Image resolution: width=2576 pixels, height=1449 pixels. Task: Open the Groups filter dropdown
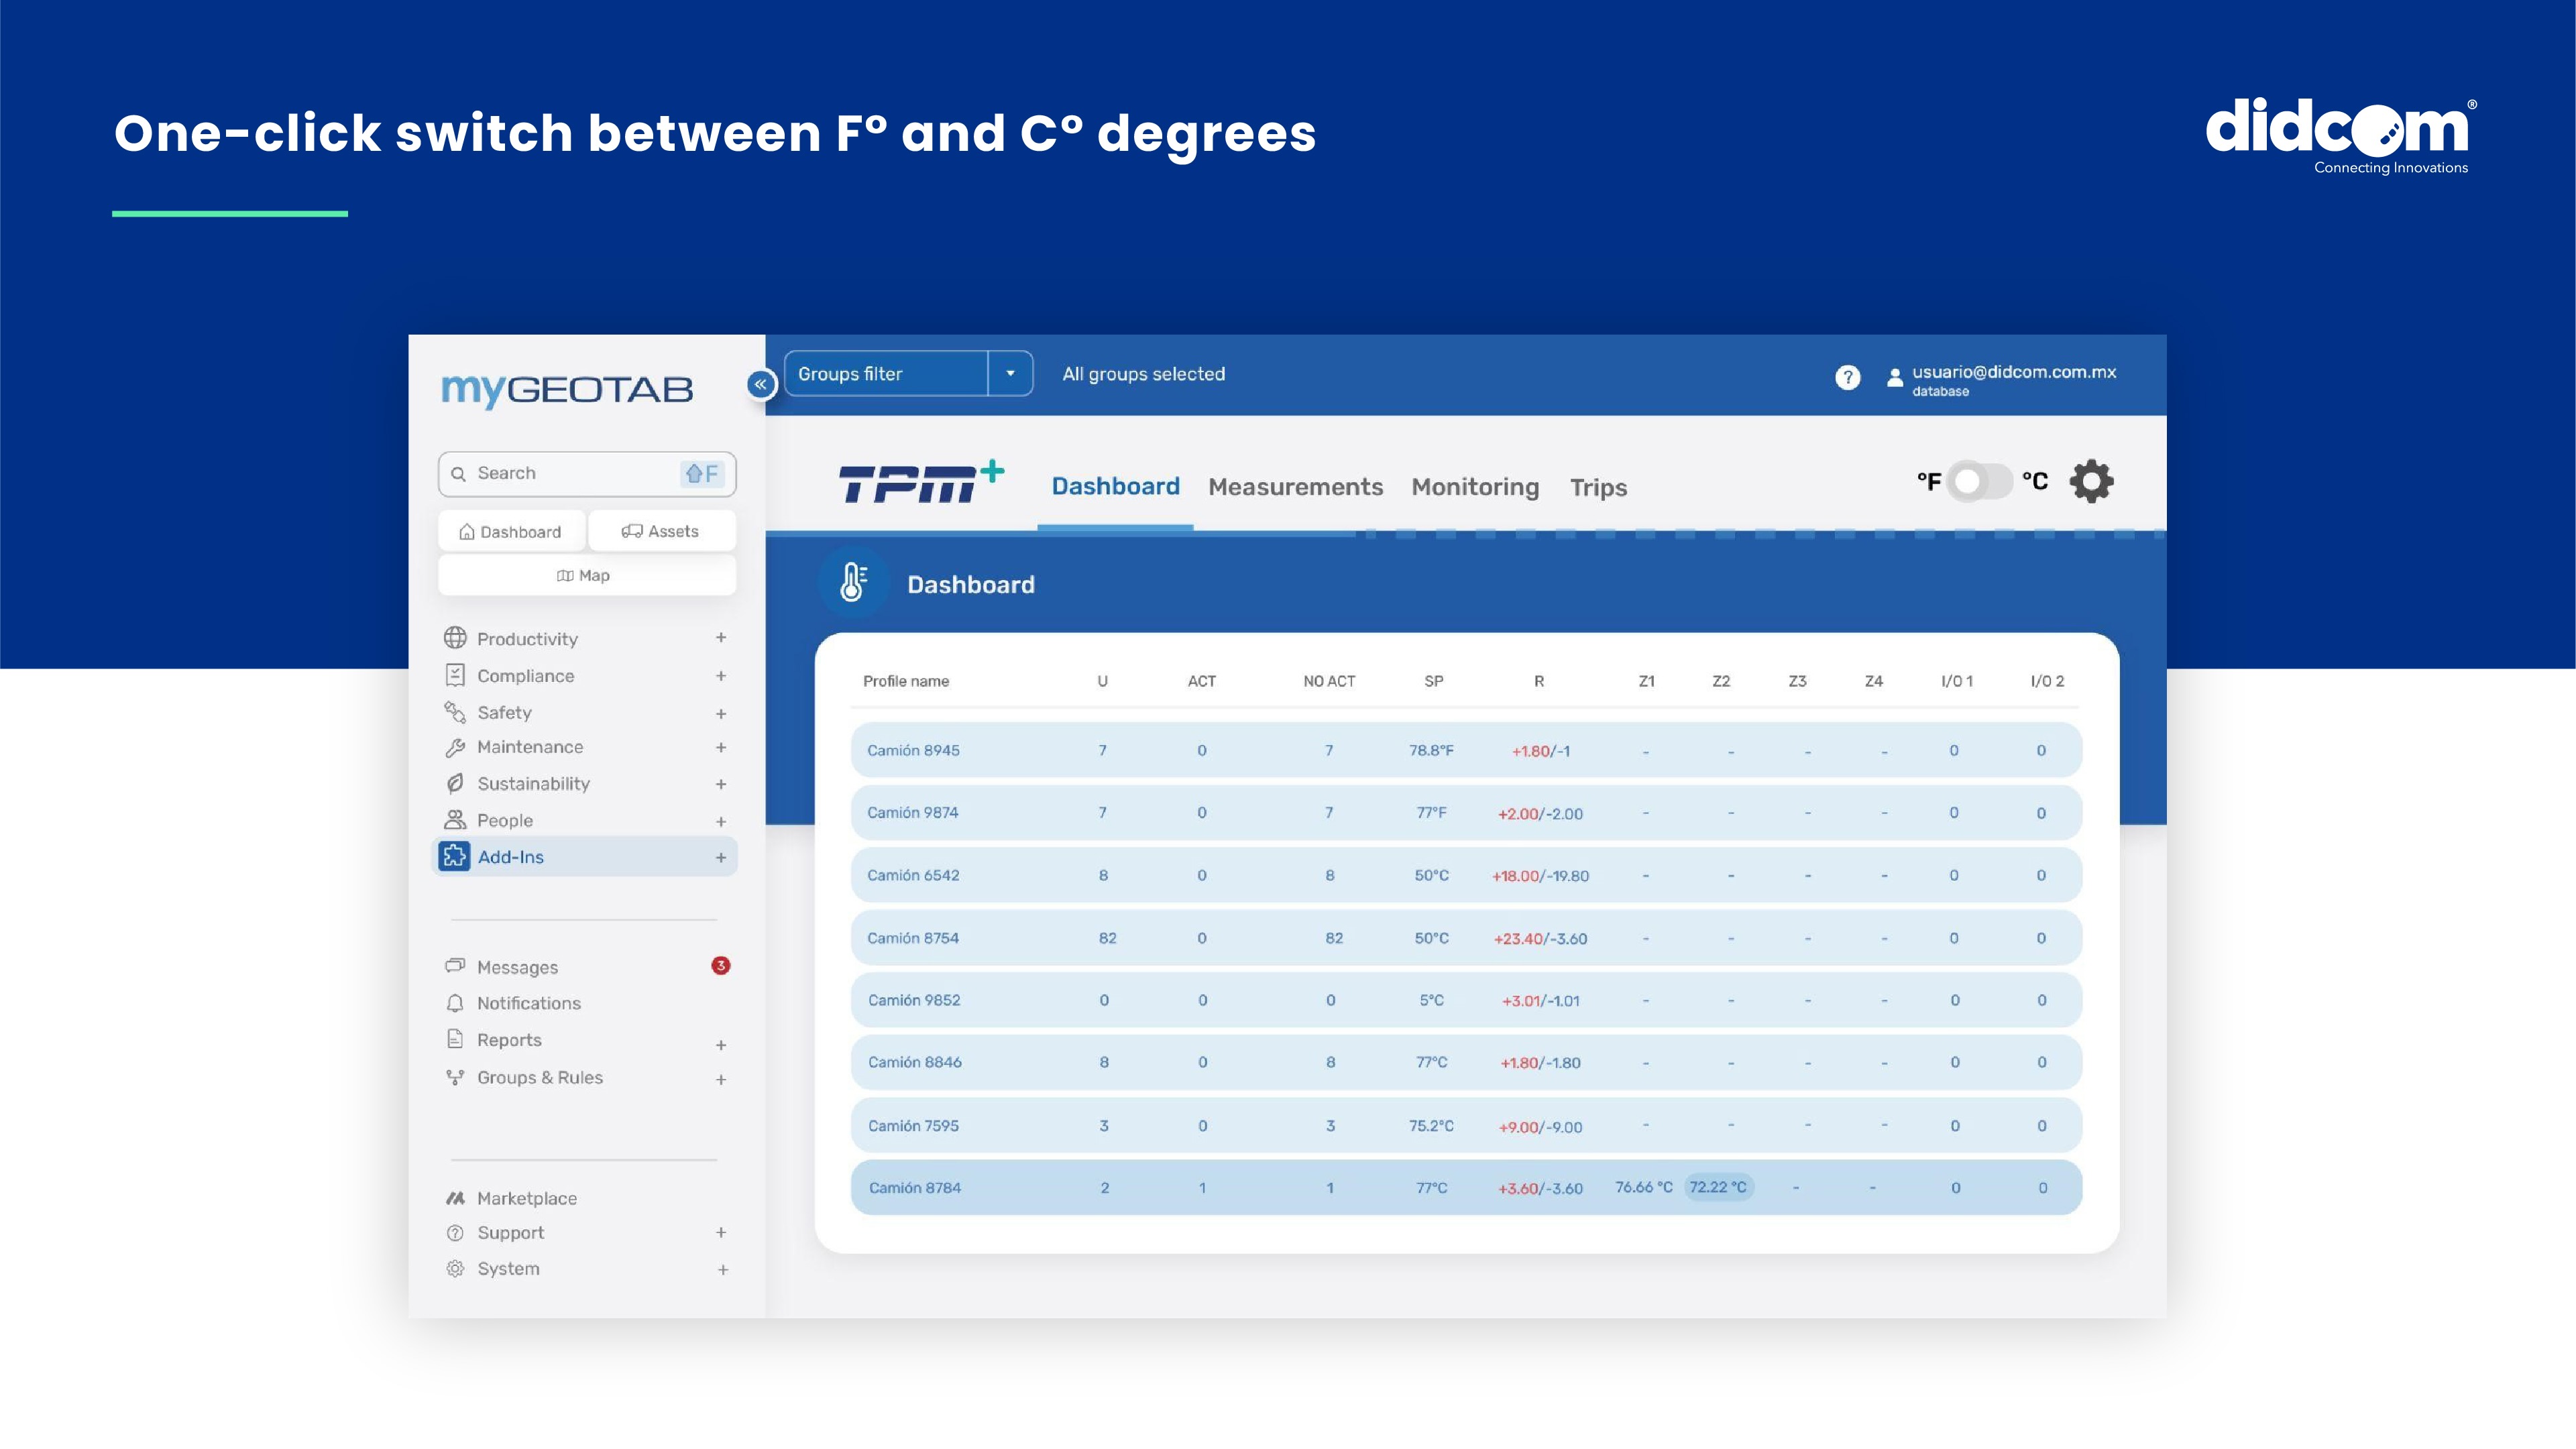point(1011,373)
